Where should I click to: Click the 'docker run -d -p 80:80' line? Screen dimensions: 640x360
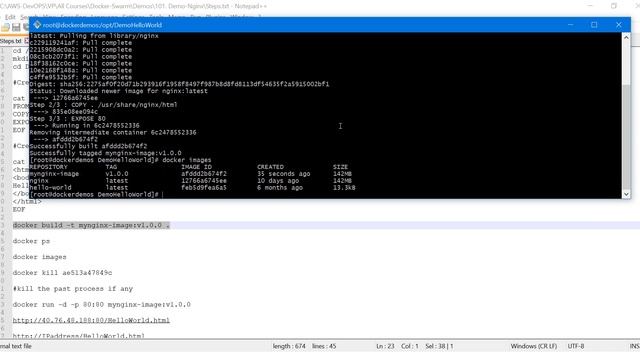click(x=102, y=304)
